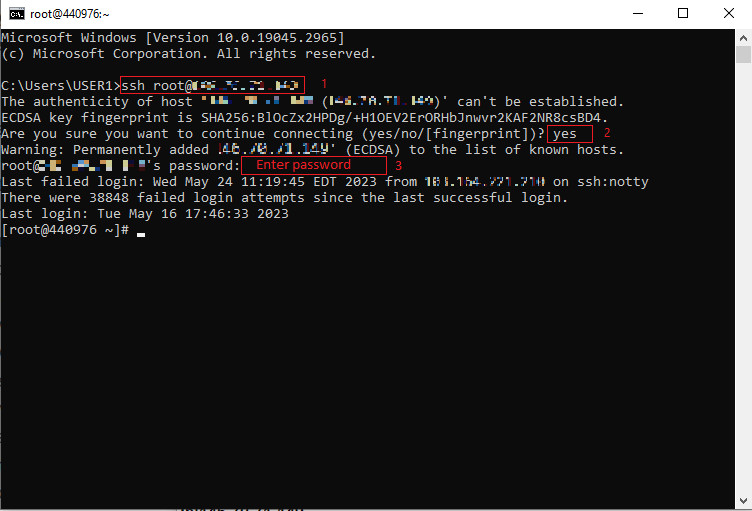Minimize the root@440976 terminal window
752x511 pixels.
tap(637, 13)
